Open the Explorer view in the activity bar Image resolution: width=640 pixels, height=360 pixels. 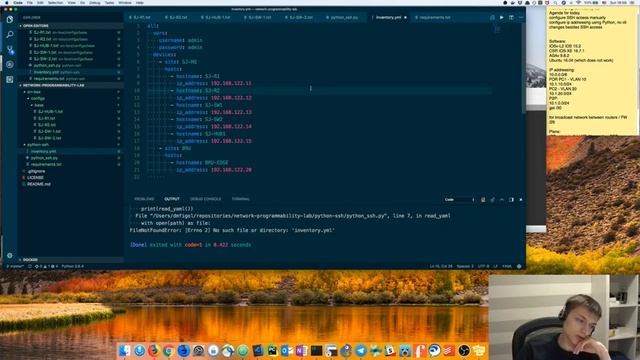click(10, 19)
